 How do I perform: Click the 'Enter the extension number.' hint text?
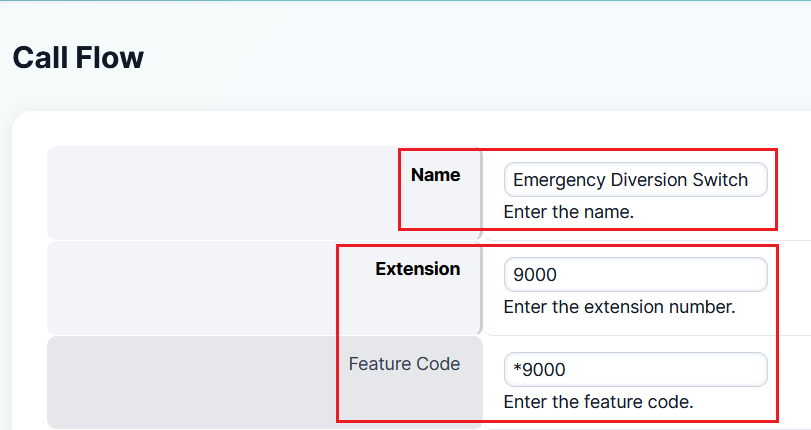click(x=619, y=307)
